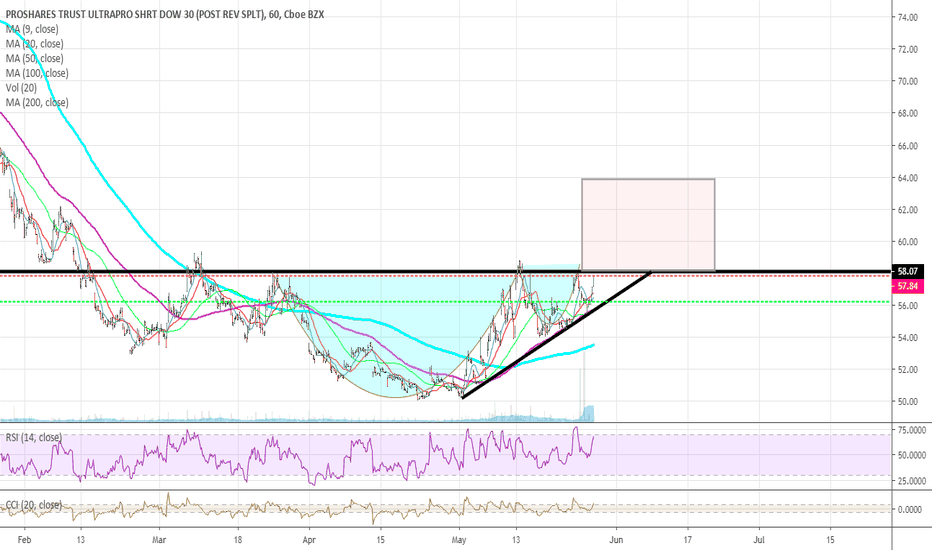Select the green dotted horizontal line
Viewport: 932px width, 550px height.
pyautogui.click(x=446, y=302)
